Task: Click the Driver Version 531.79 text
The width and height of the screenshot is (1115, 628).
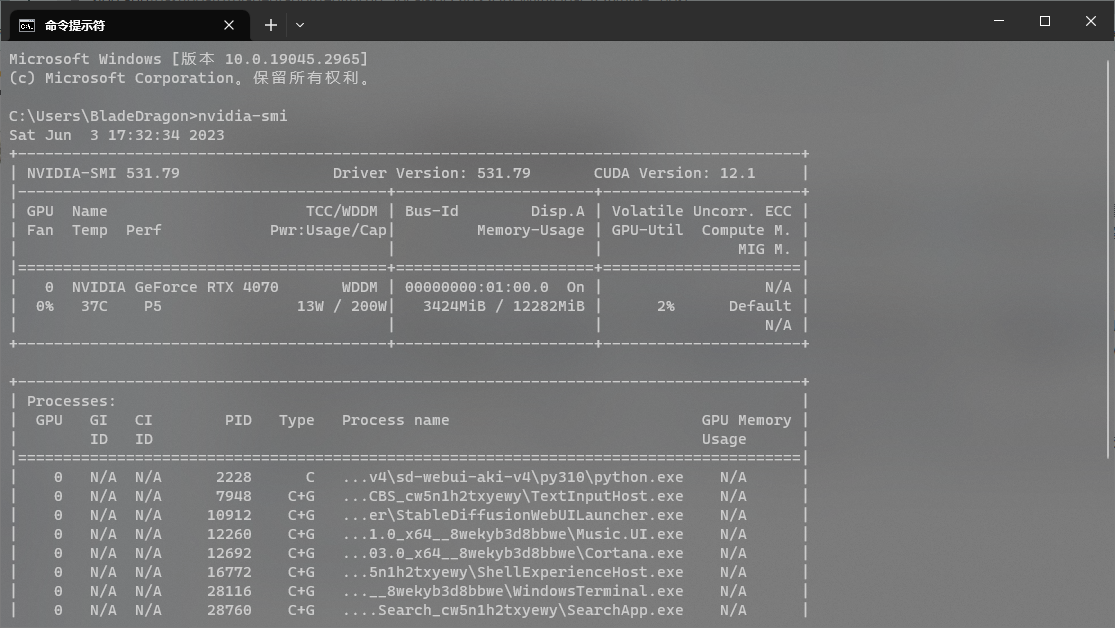Action: [x=431, y=173]
